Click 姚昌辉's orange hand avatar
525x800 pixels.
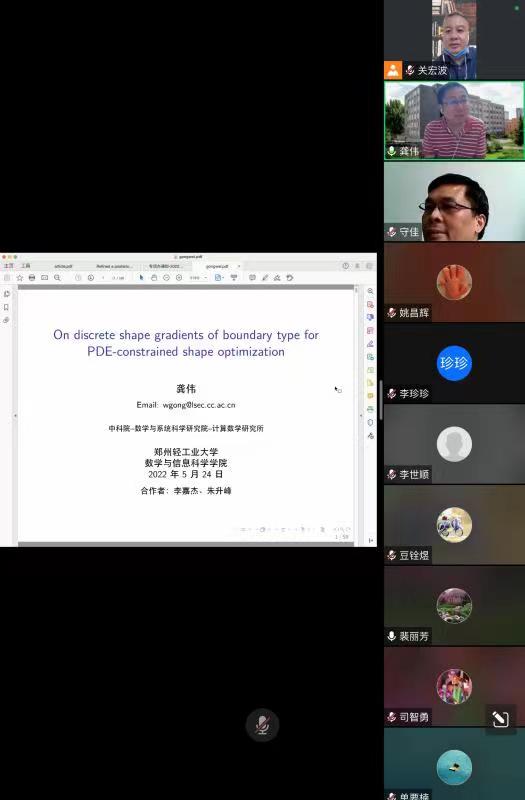[x=454, y=282]
